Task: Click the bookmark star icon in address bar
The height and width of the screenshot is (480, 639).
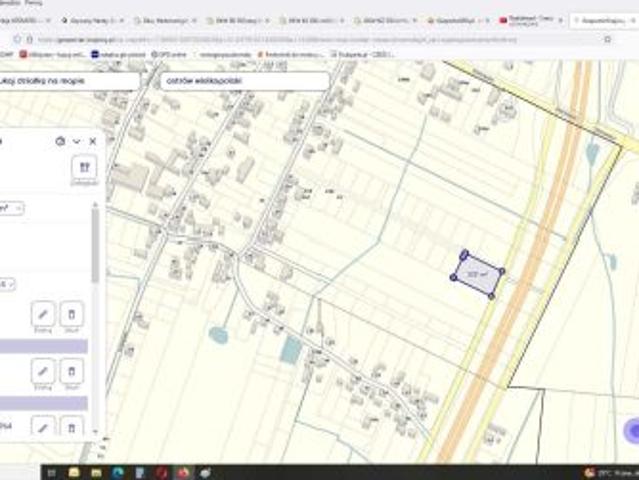Action: [x=608, y=39]
